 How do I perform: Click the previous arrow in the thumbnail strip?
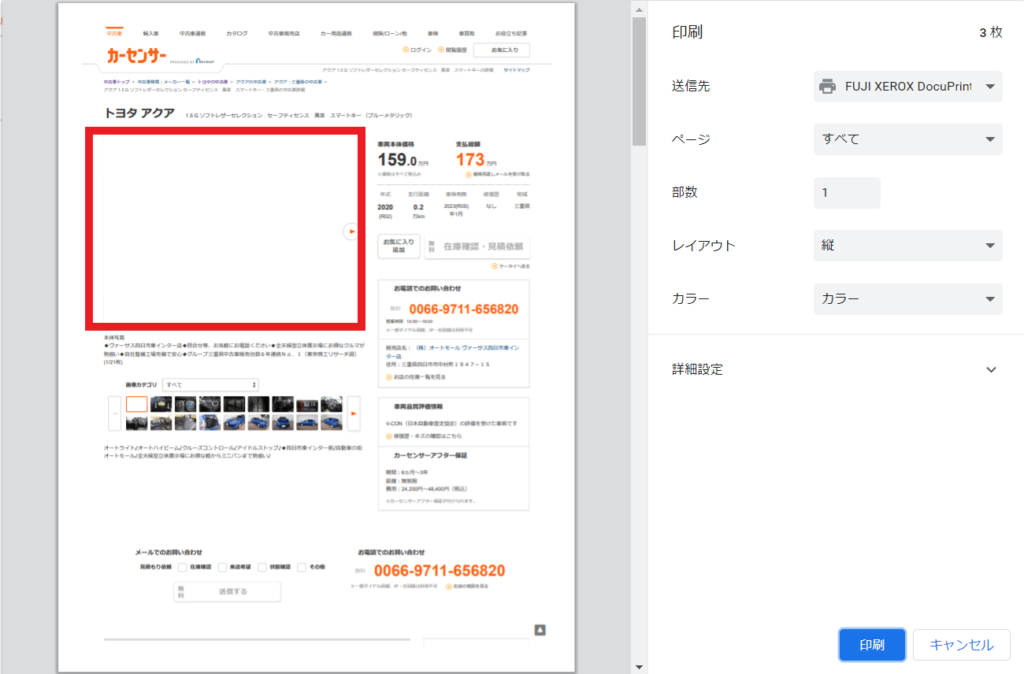pos(114,413)
